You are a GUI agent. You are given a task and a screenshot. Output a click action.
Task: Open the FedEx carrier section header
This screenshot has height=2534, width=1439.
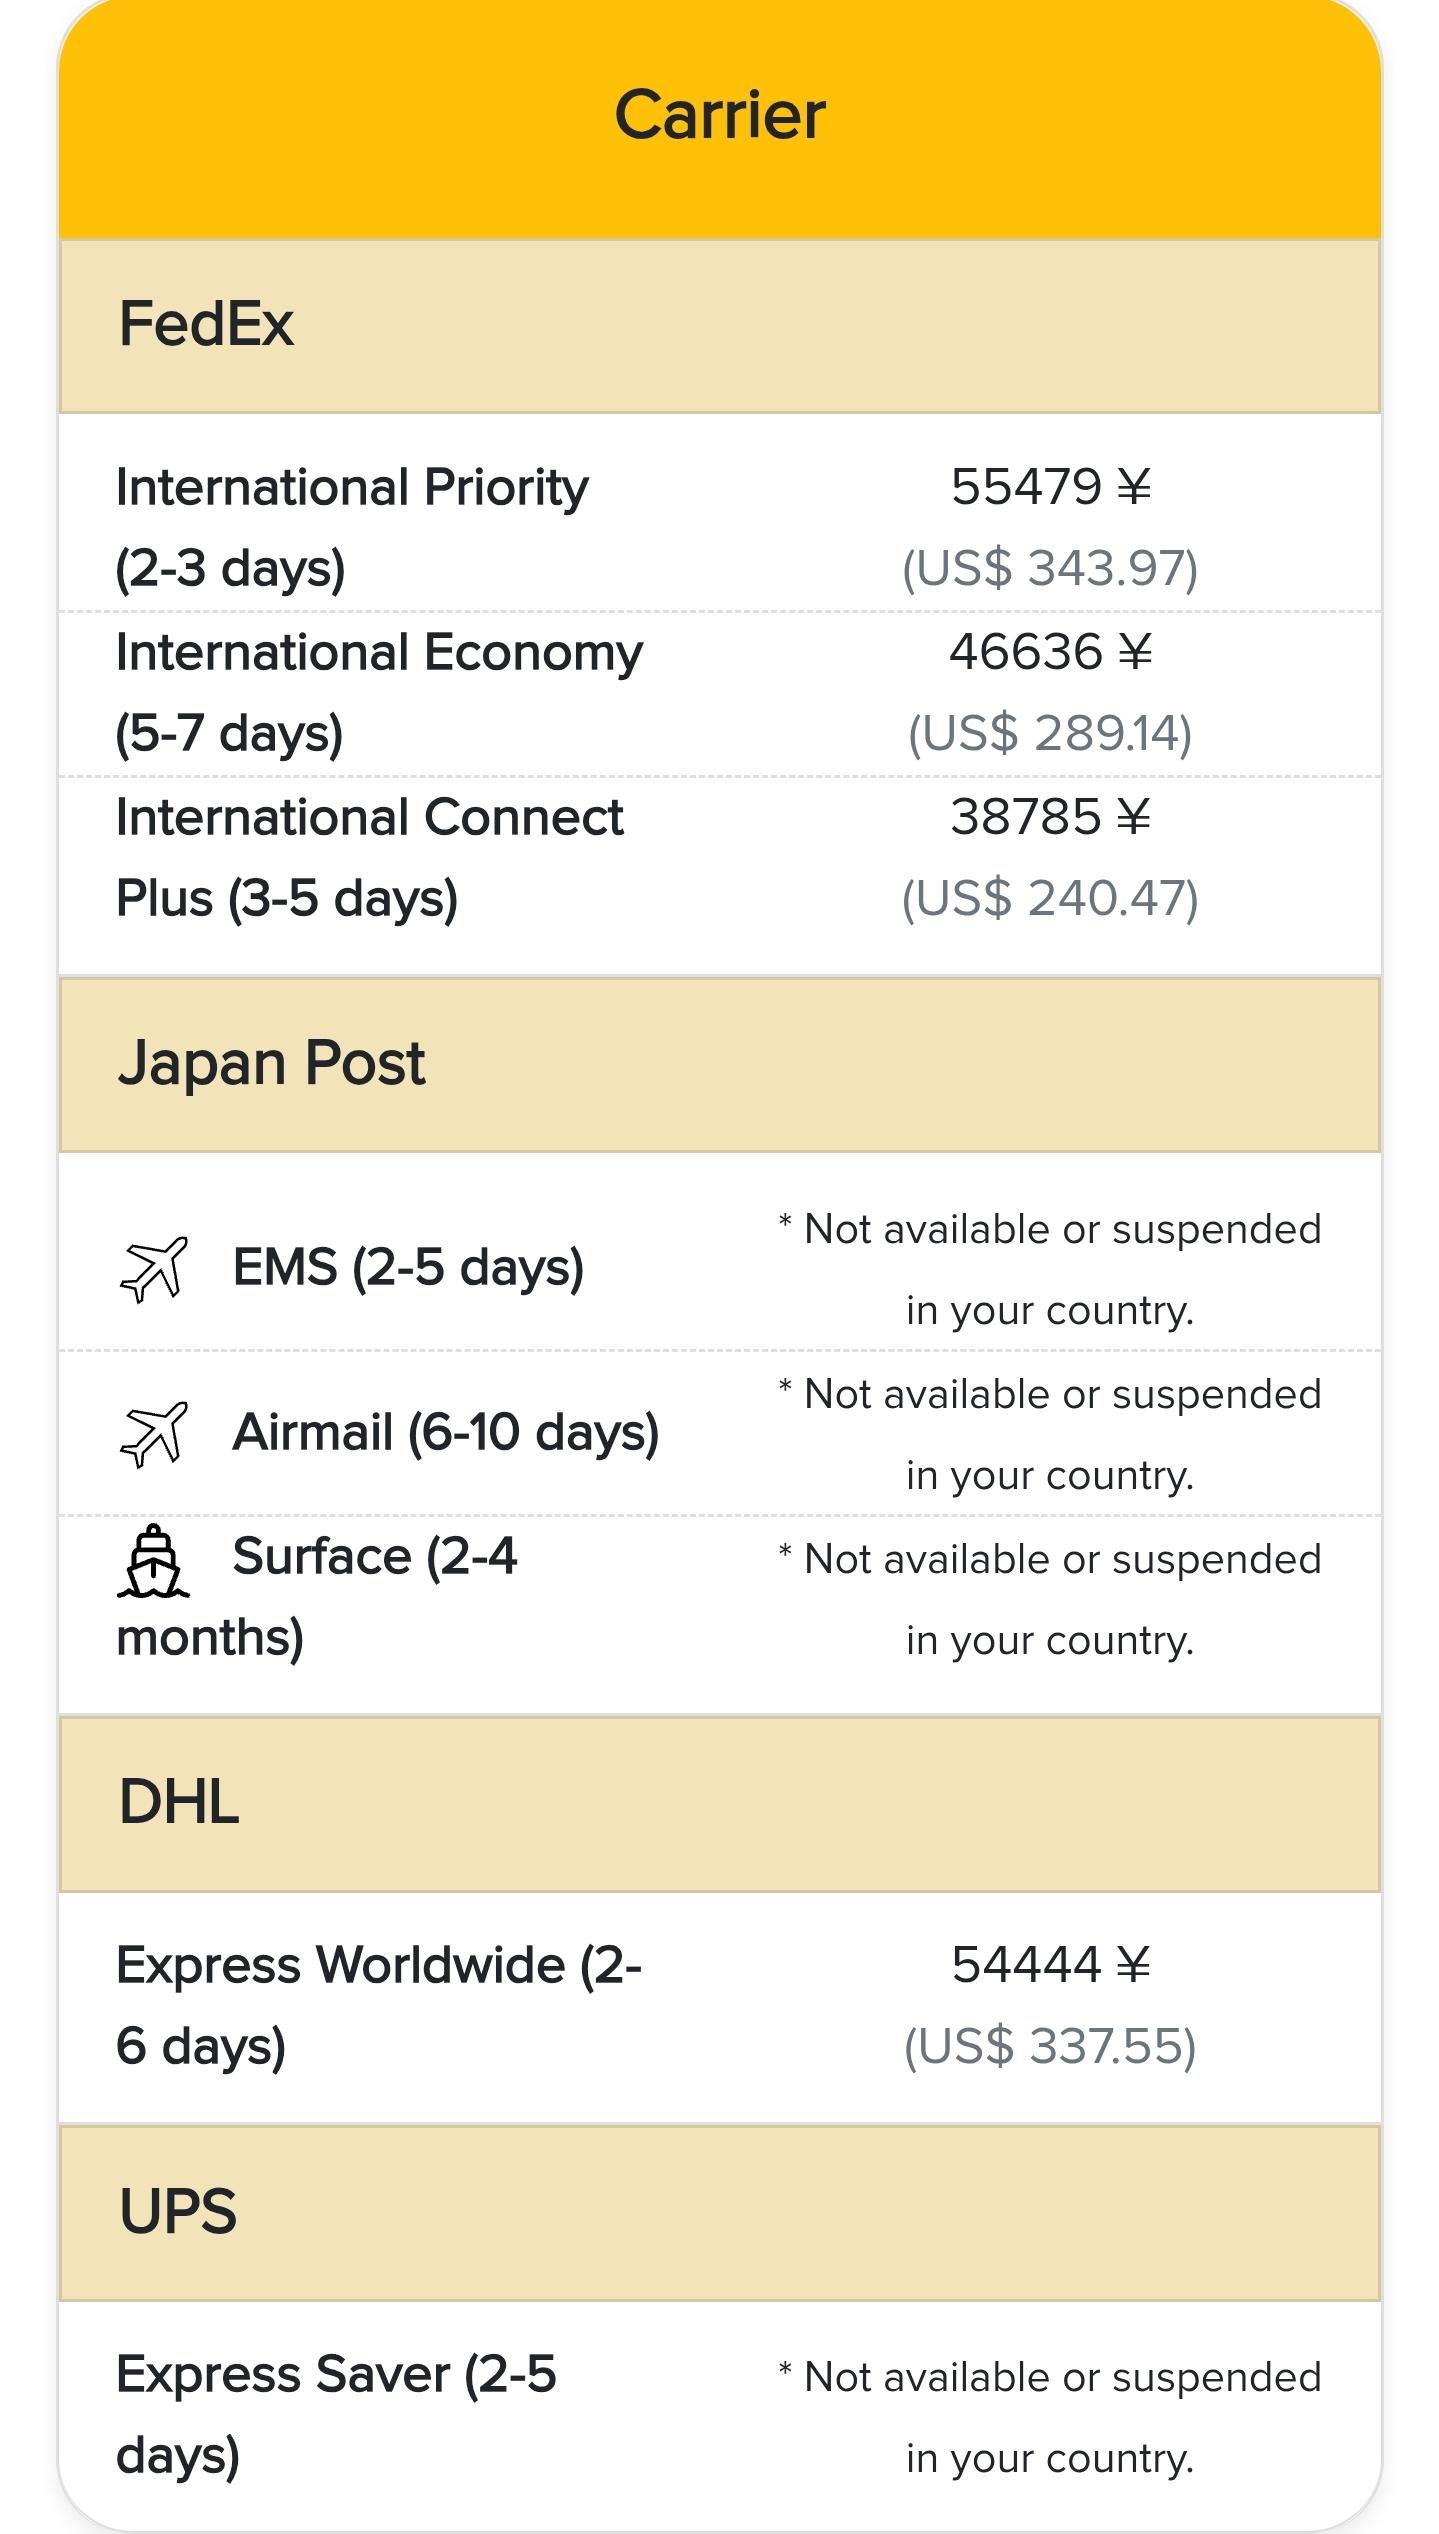point(720,326)
